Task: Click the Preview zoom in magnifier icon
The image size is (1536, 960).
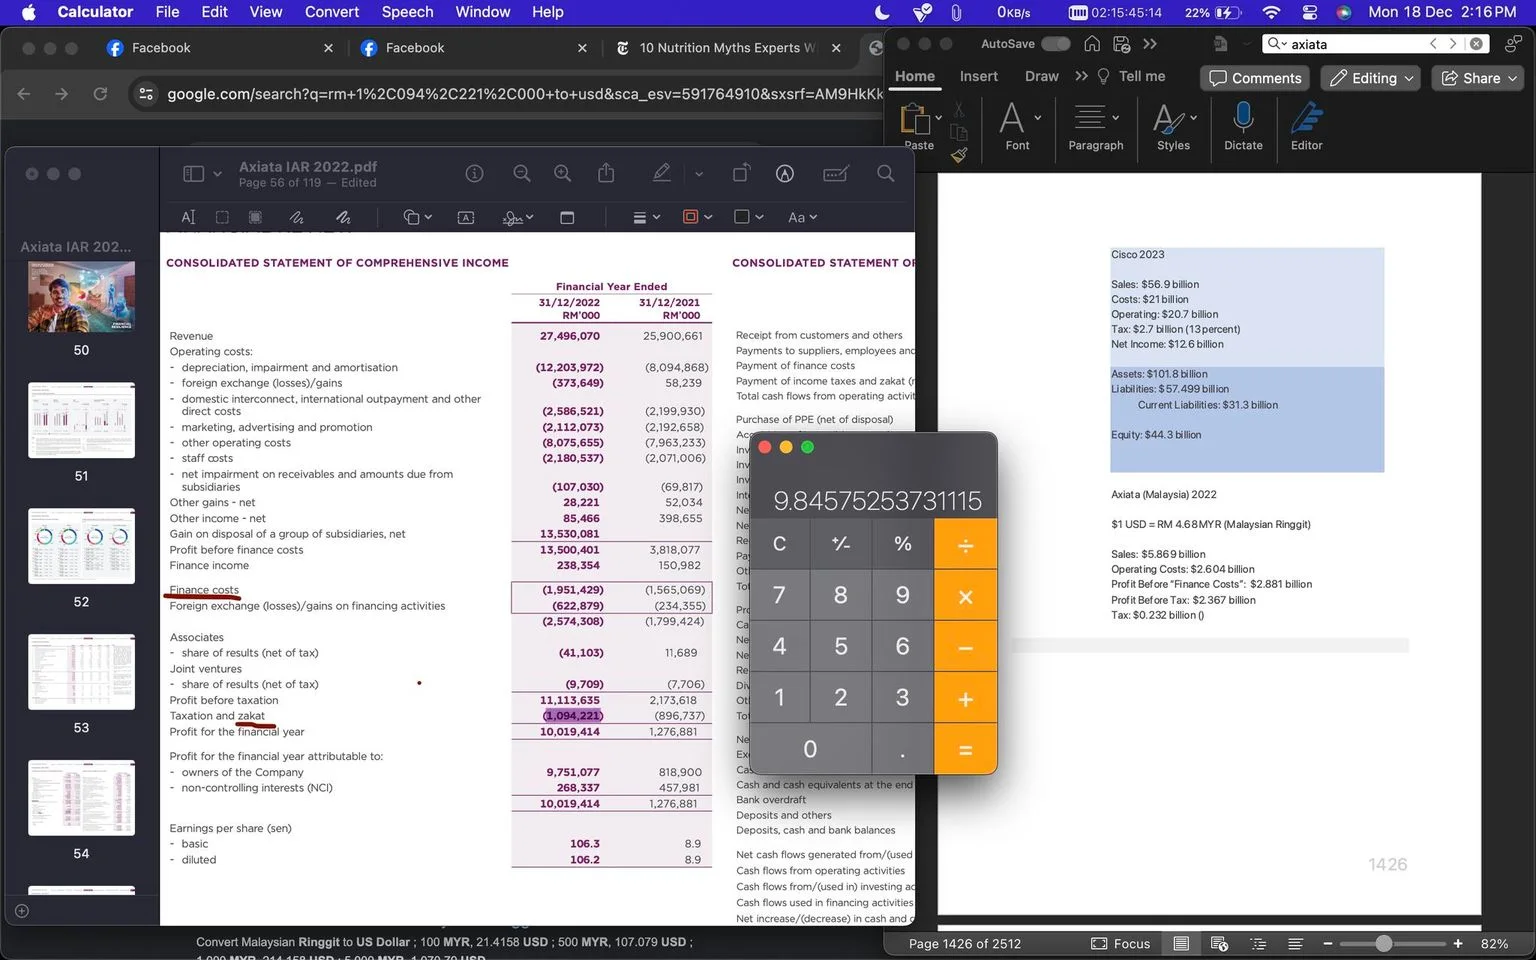Action: point(563,174)
